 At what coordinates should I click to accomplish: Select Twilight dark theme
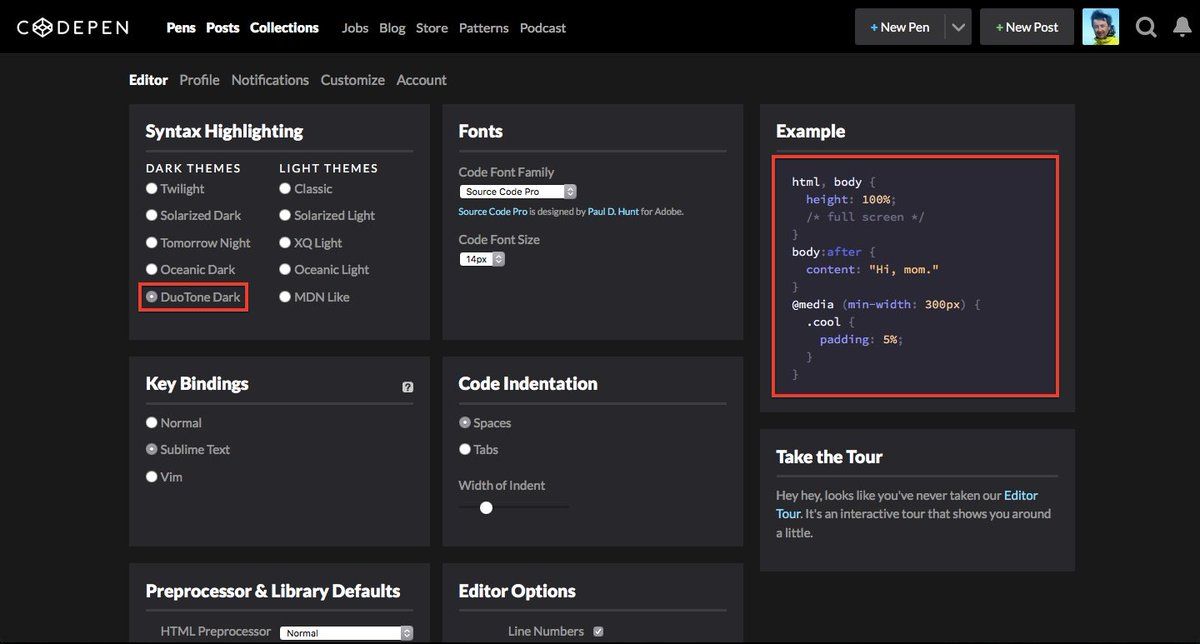coord(175,188)
